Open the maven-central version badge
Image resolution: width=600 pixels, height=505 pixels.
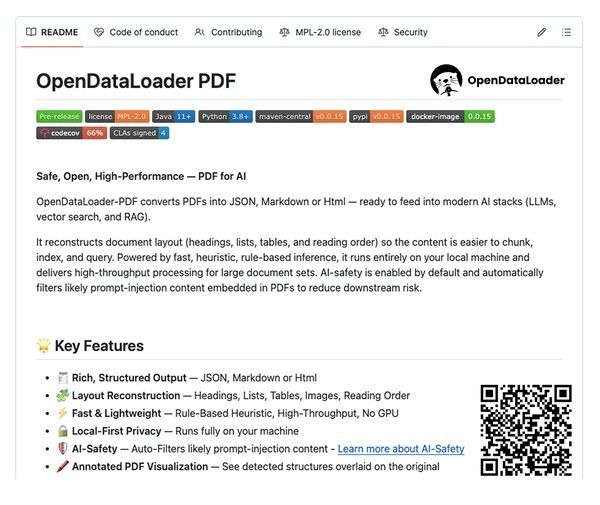pyautogui.click(x=301, y=116)
